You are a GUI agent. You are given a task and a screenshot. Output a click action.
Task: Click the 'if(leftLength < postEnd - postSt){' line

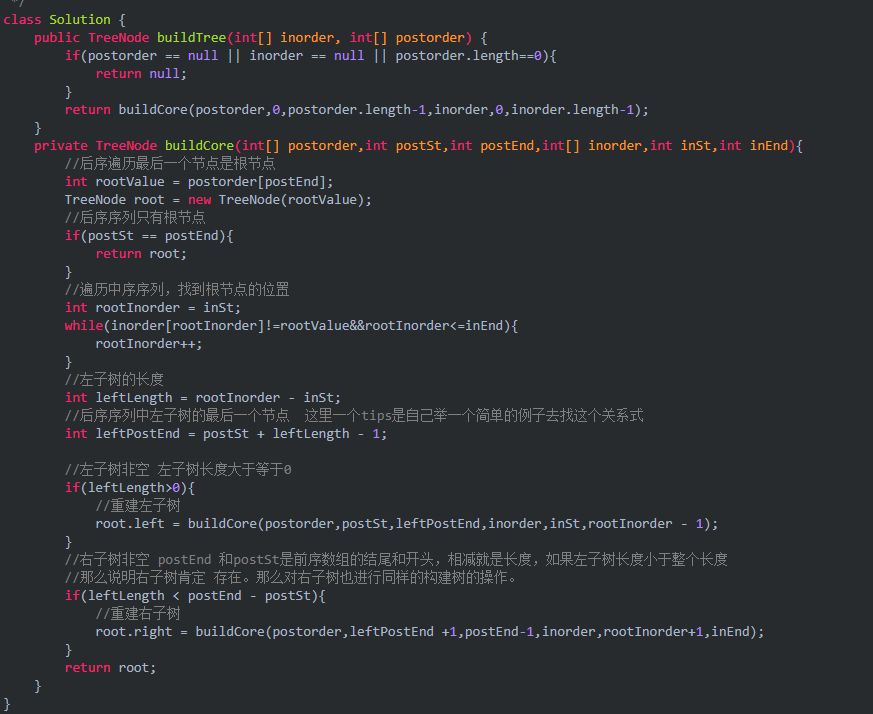pyautogui.click(x=195, y=596)
